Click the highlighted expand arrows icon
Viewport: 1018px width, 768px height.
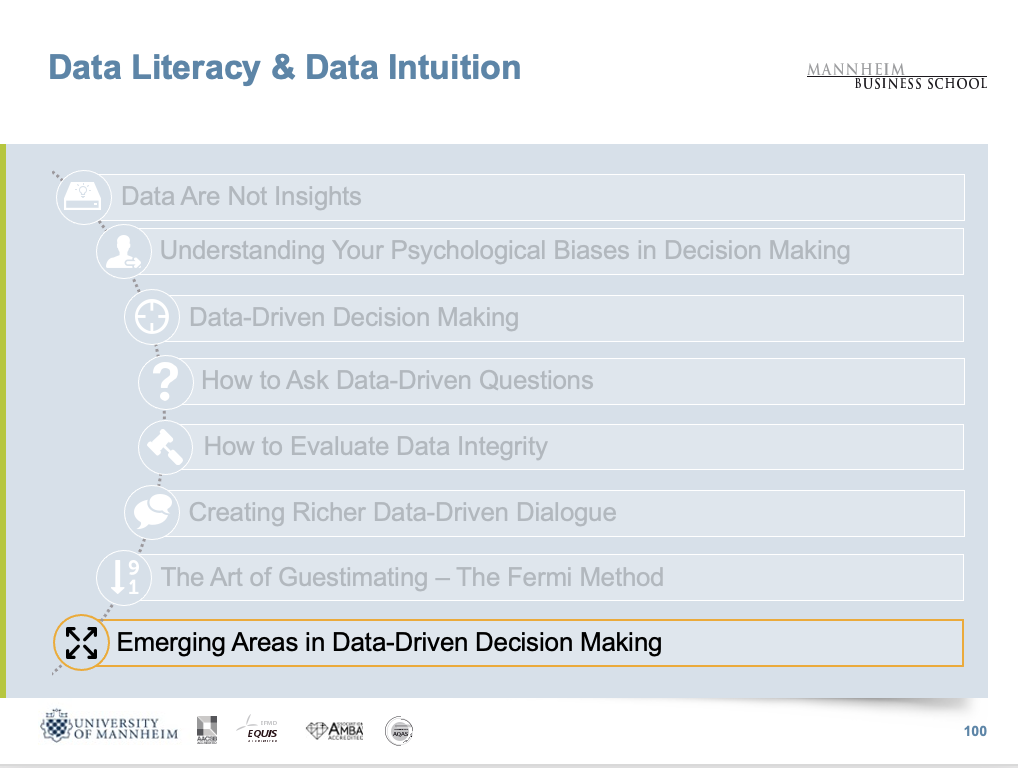[x=81, y=642]
